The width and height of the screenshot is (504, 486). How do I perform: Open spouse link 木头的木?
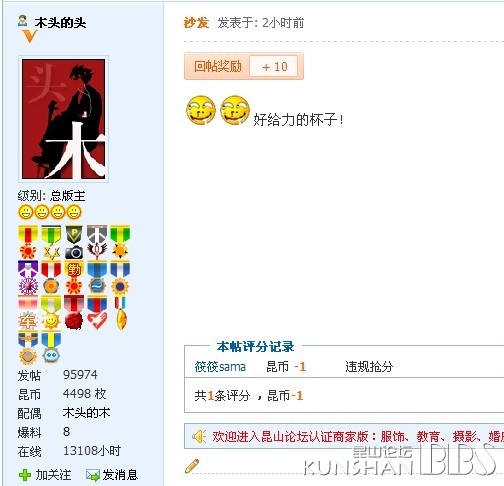(x=86, y=413)
